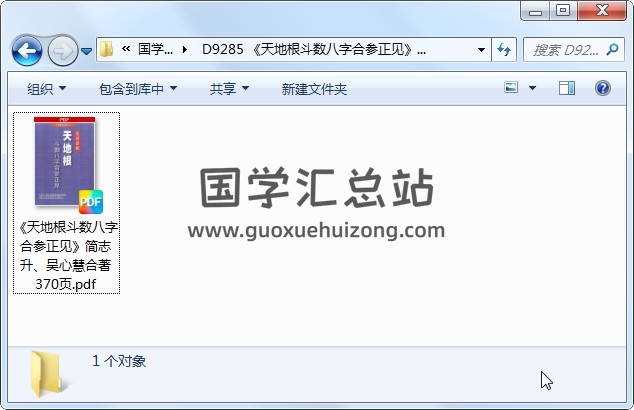Click the refresh address bar button
The height and width of the screenshot is (410, 634).
point(504,50)
